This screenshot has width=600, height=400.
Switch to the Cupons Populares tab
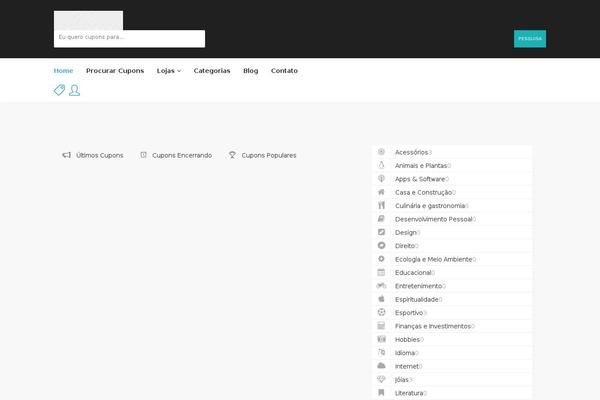coord(262,155)
